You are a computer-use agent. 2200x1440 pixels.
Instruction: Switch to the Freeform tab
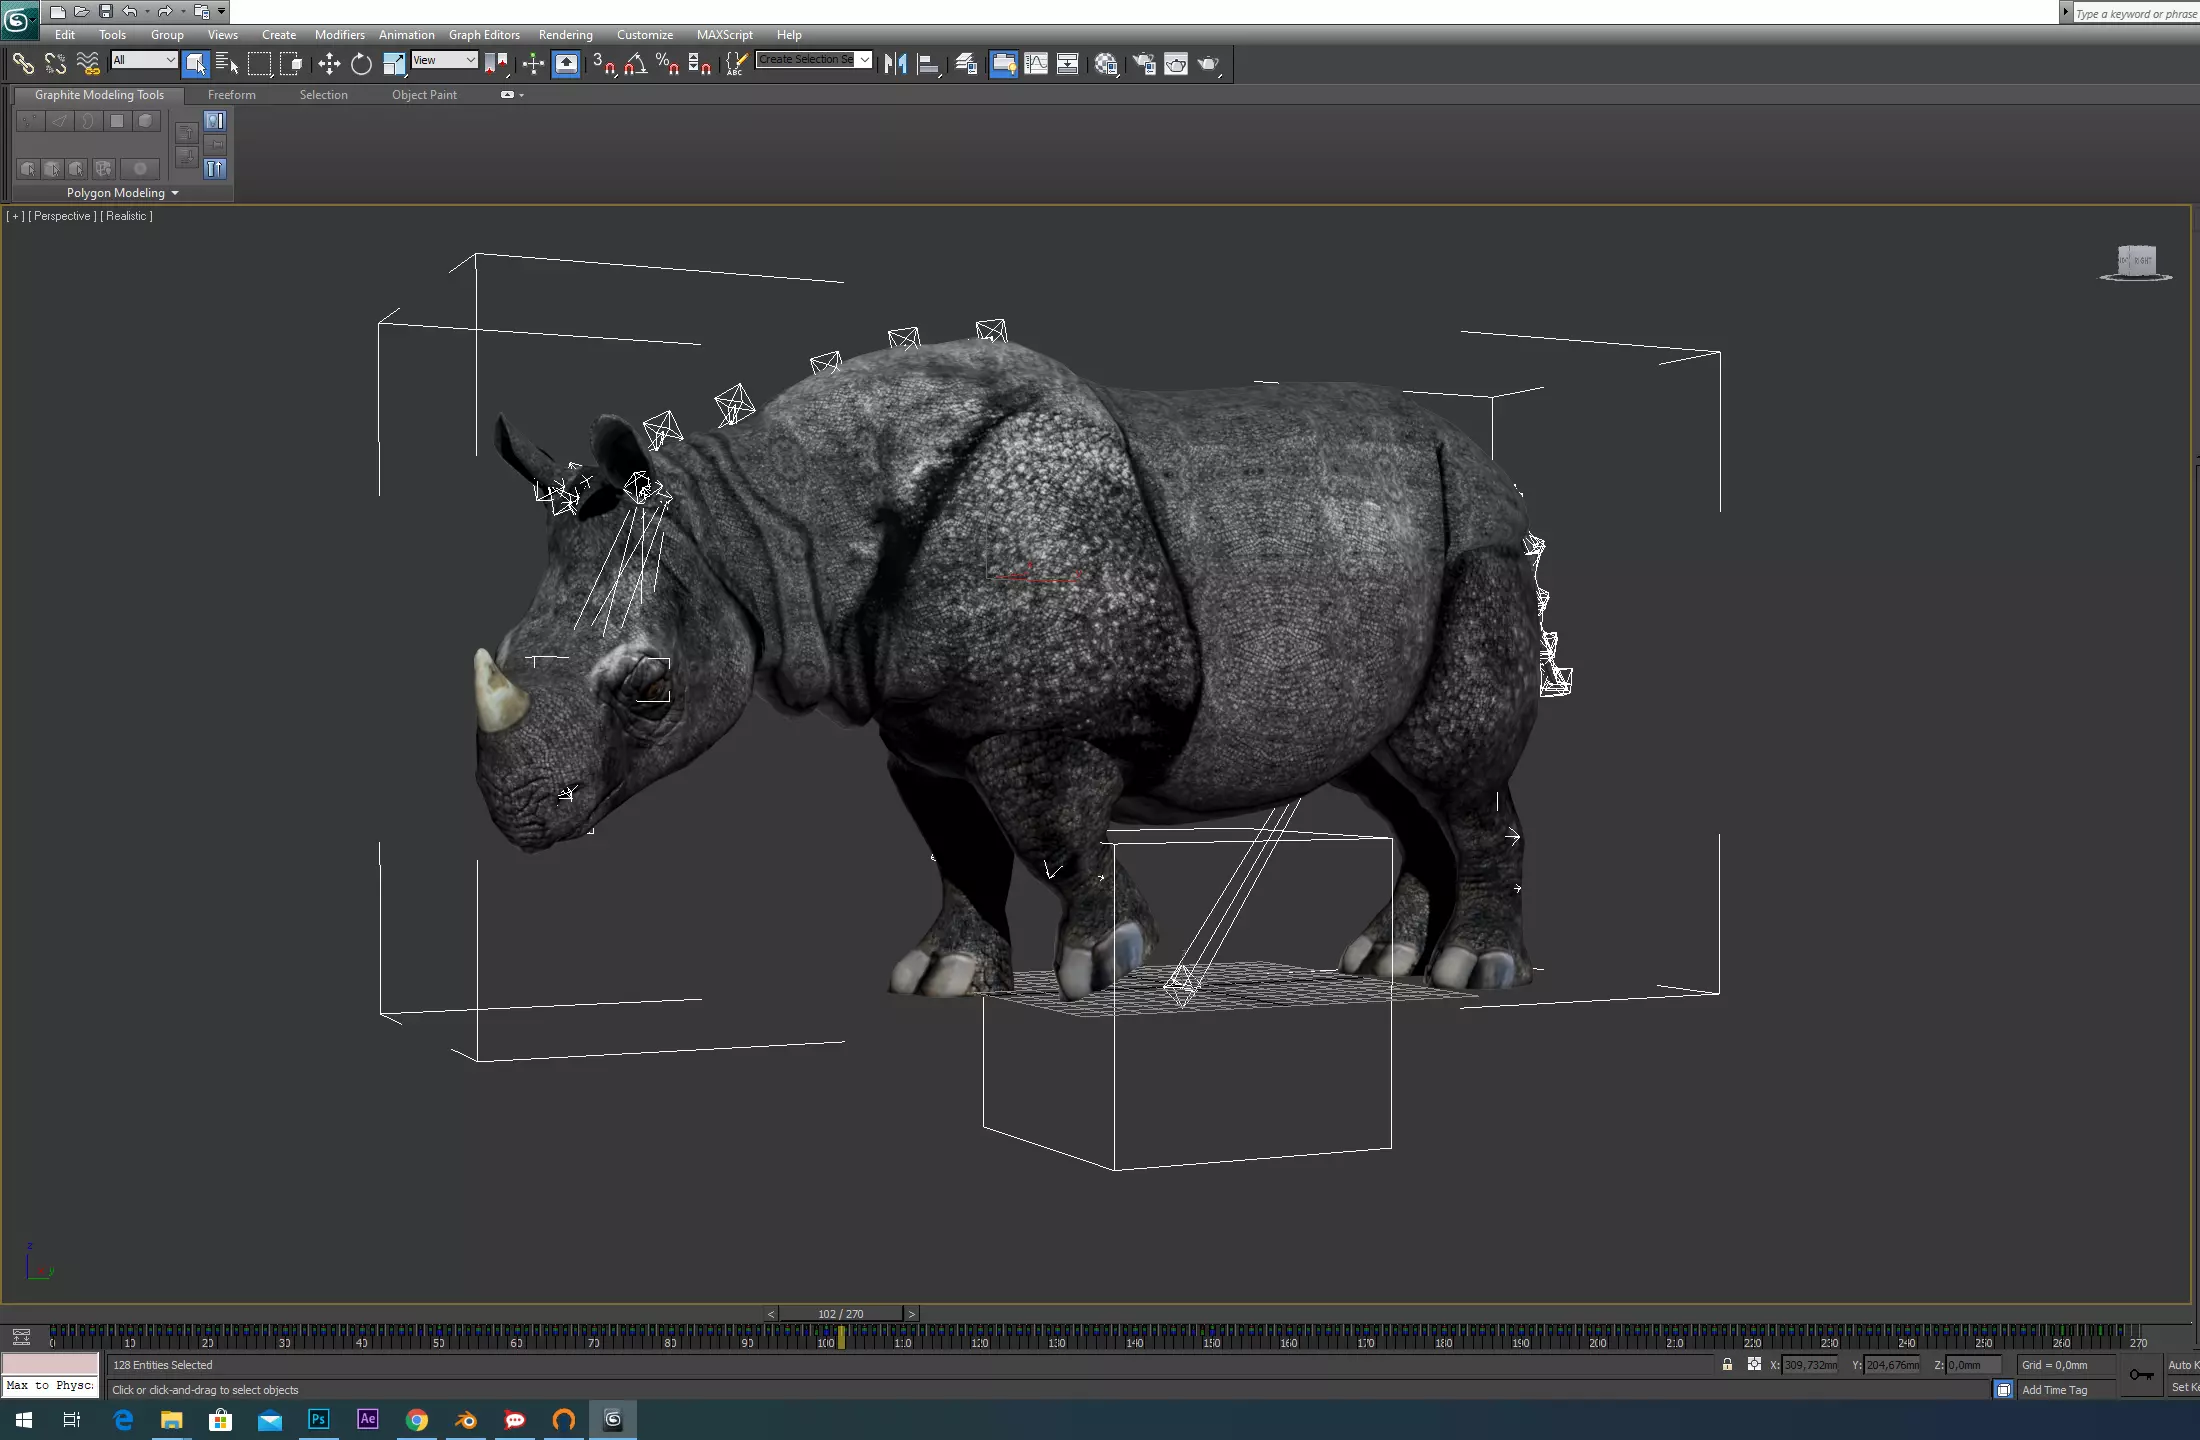point(231,95)
